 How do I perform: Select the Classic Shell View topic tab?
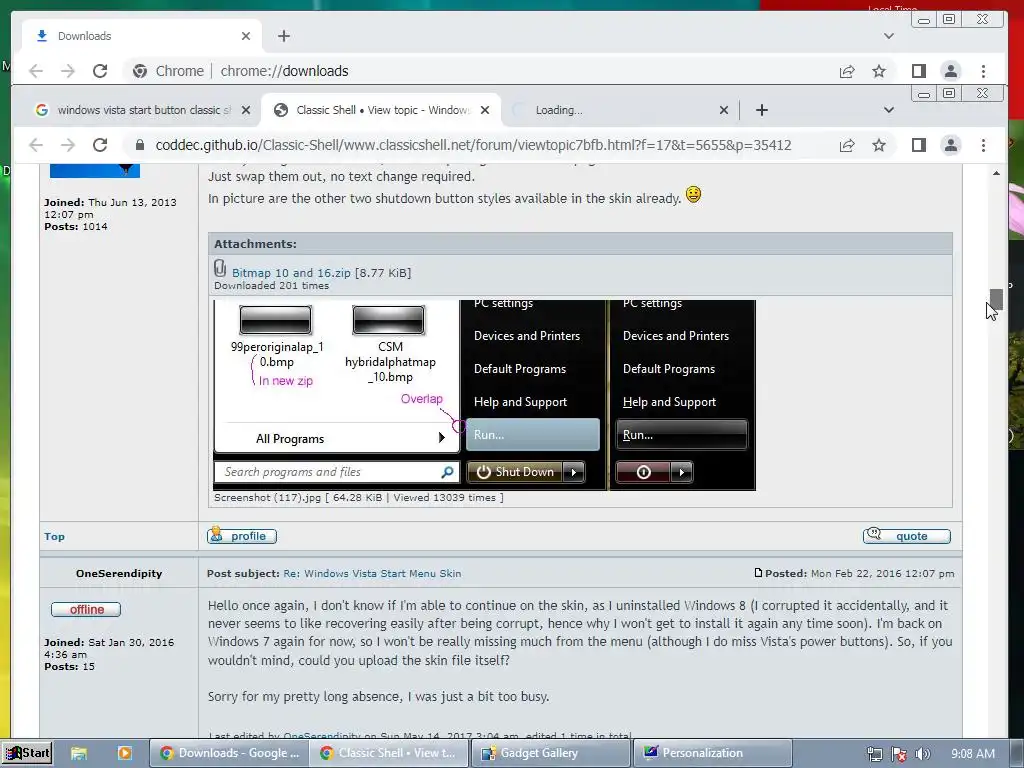click(382, 110)
